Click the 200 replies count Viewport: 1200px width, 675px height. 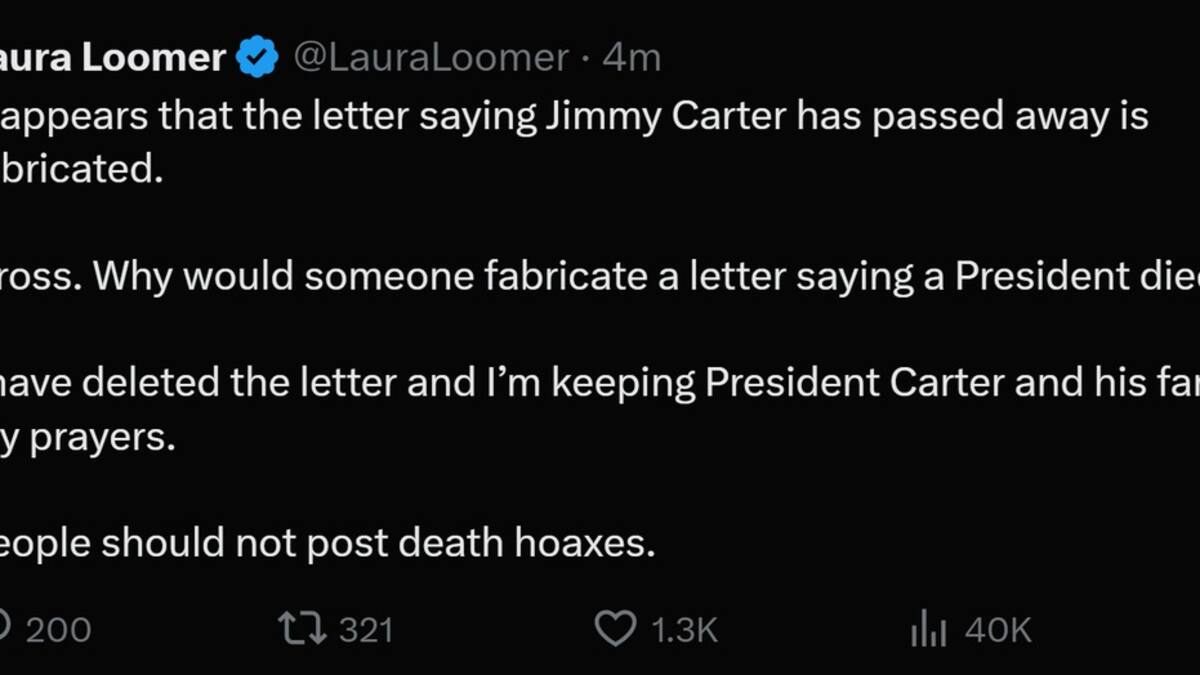58,630
